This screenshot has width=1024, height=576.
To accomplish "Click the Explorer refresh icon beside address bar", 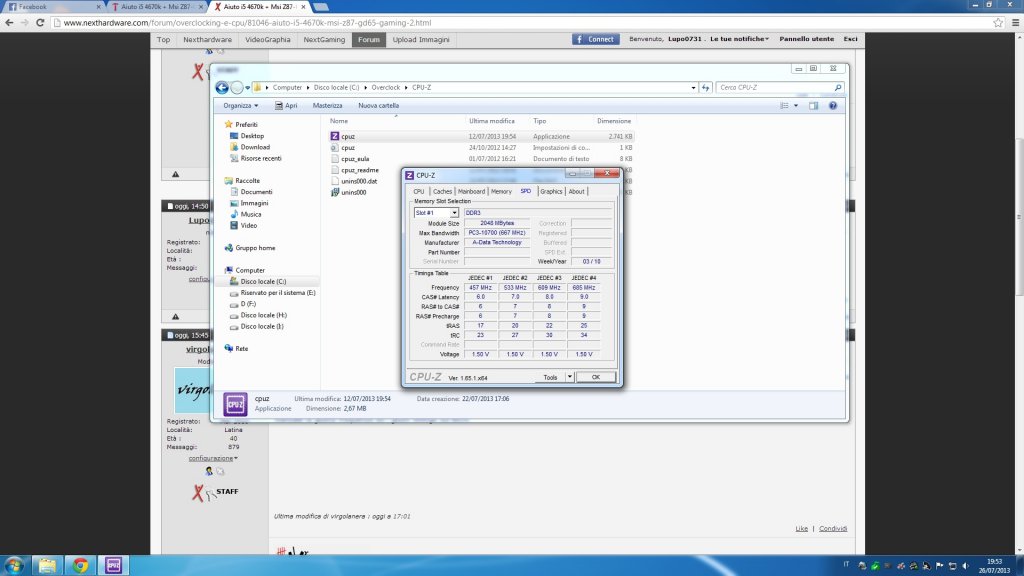I will coord(705,88).
